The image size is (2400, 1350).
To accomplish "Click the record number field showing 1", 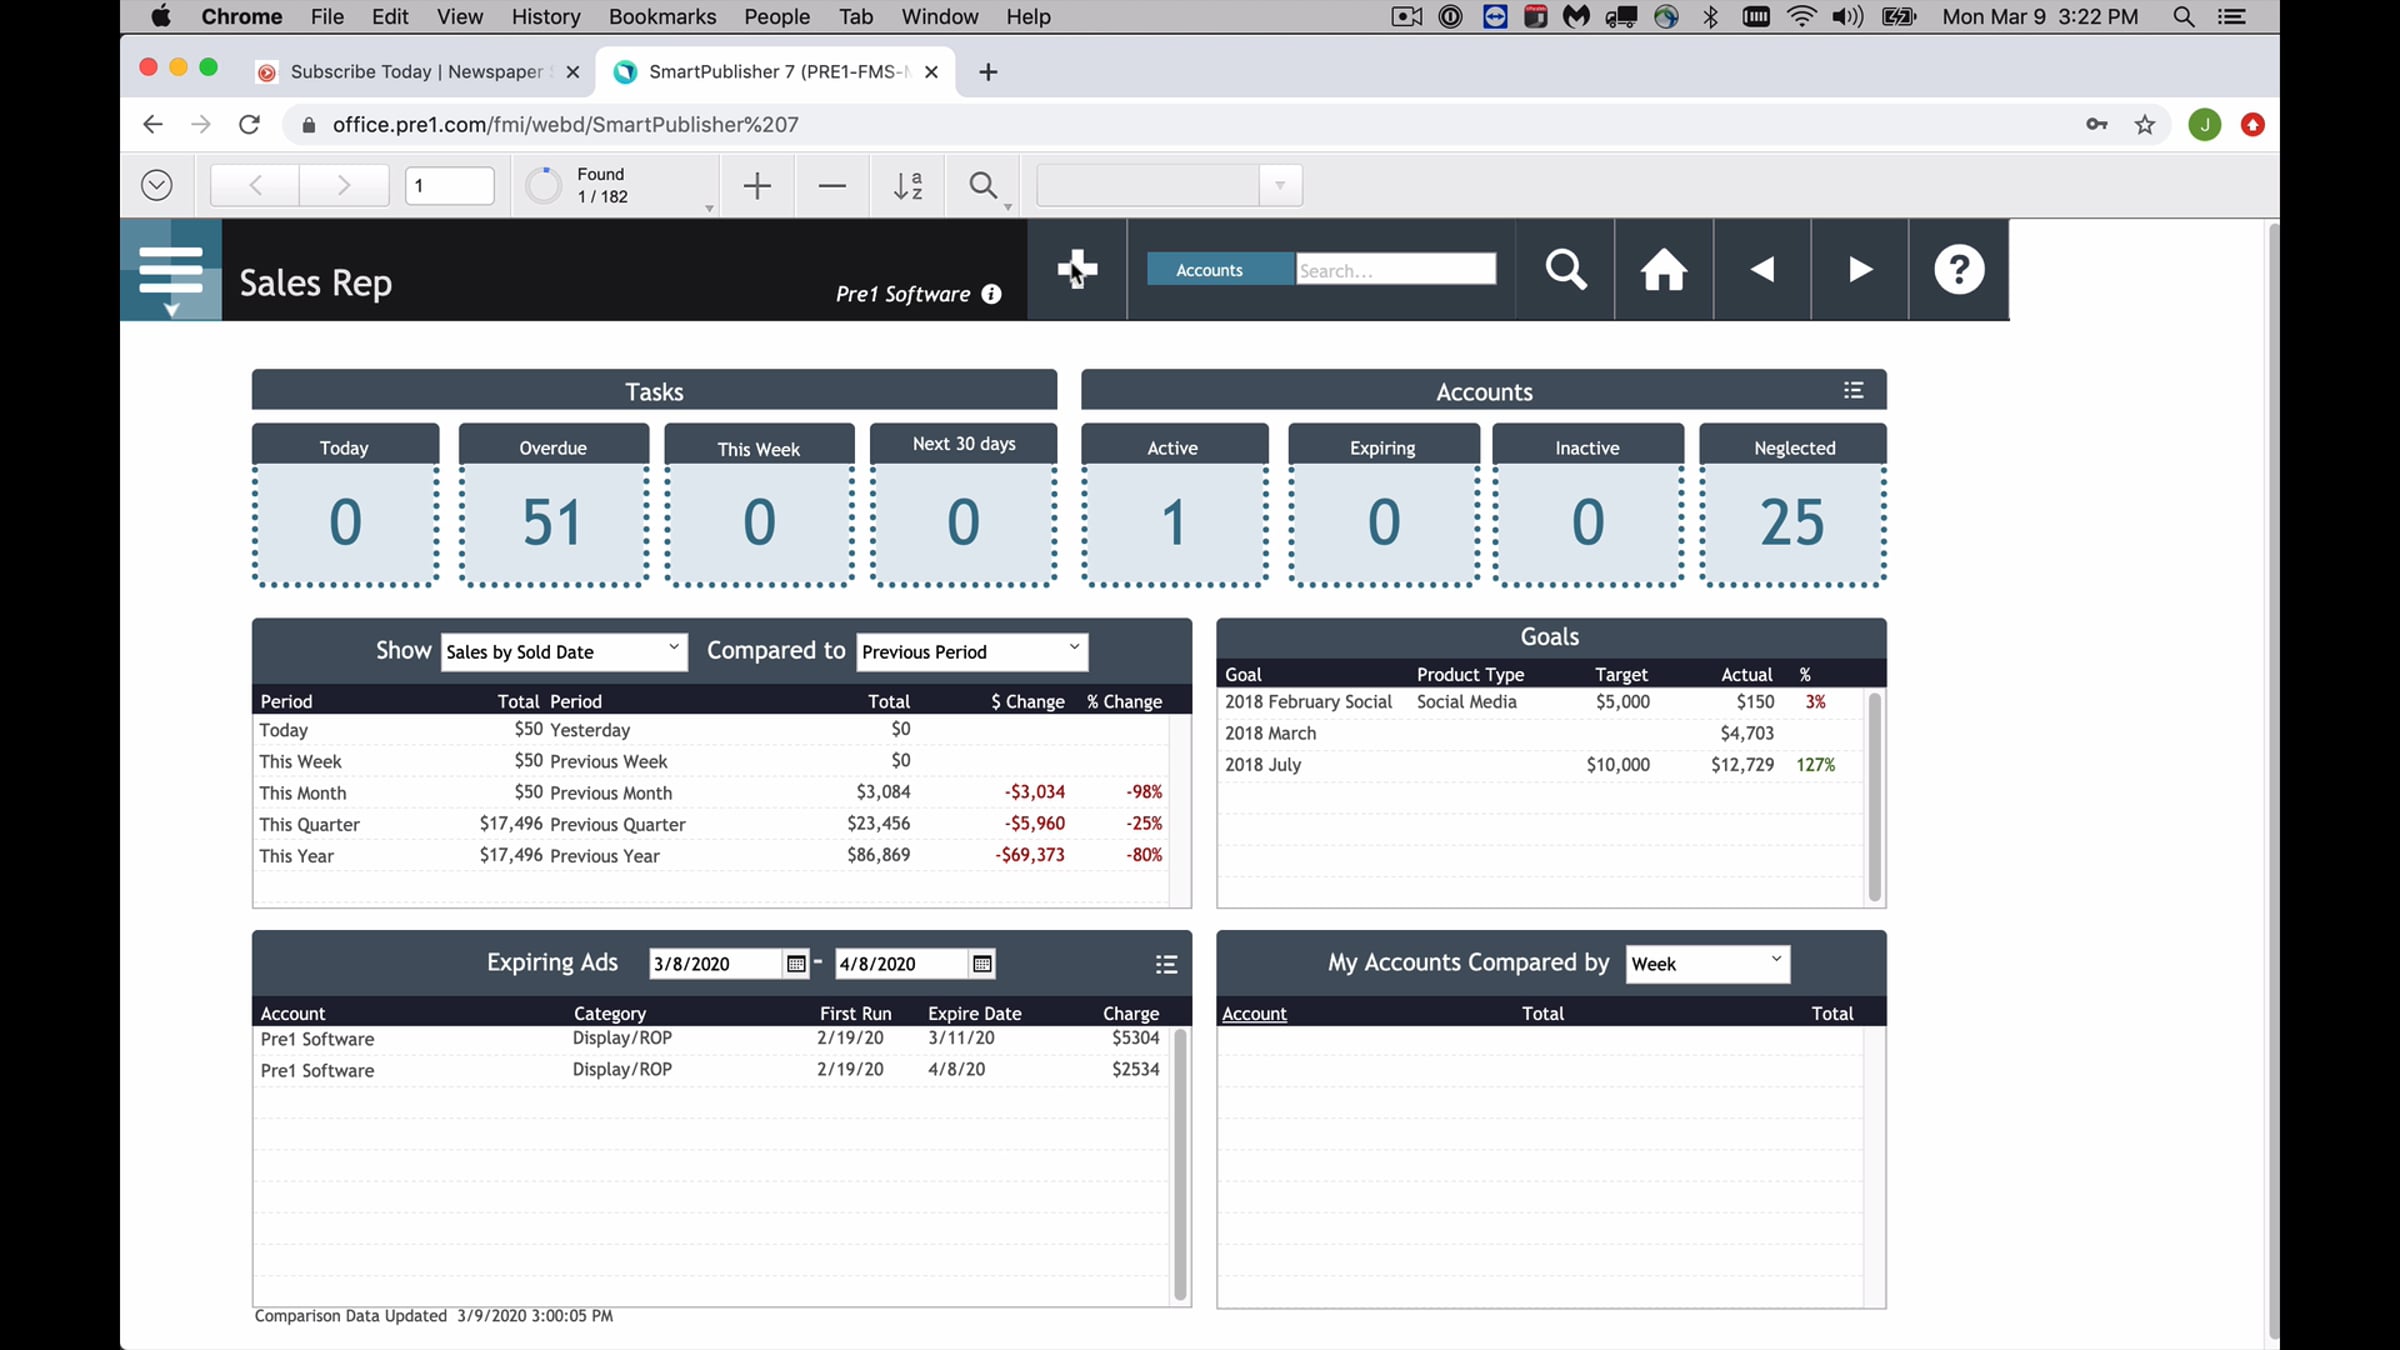I will click(x=449, y=186).
